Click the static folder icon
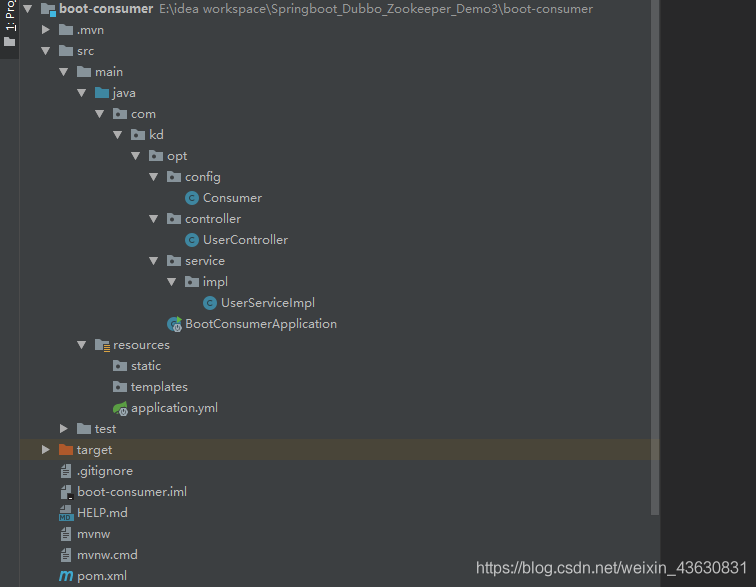 click(x=120, y=366)
